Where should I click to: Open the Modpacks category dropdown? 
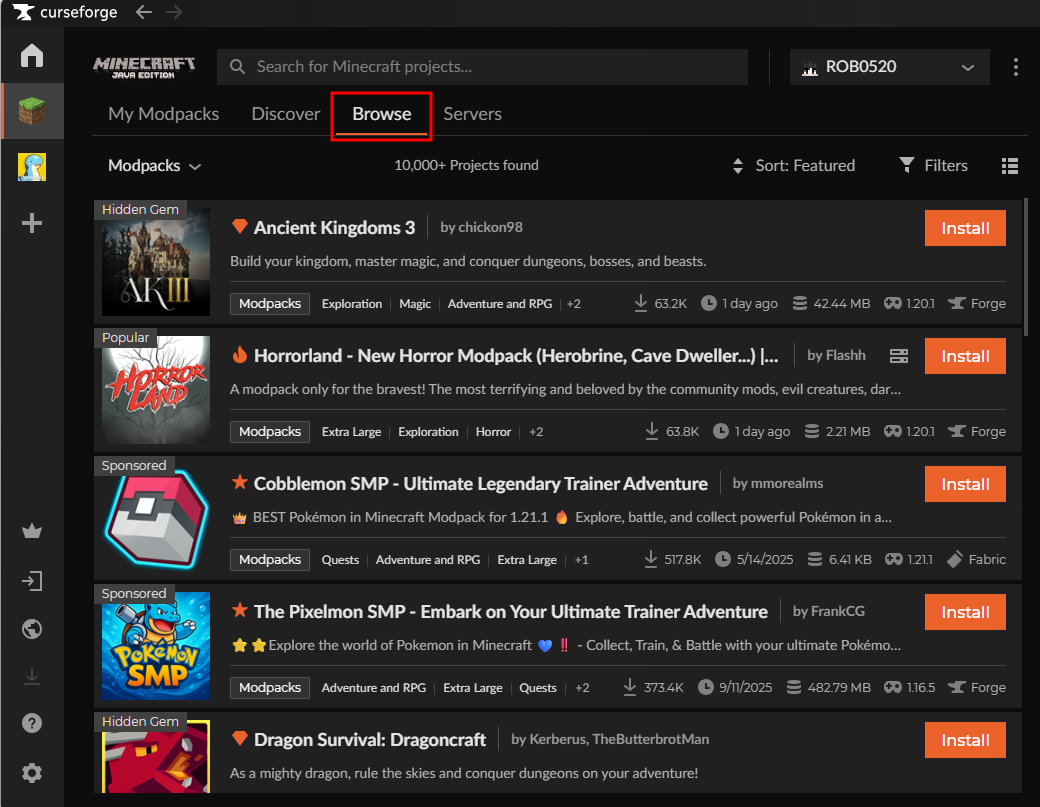click(154, 166)
